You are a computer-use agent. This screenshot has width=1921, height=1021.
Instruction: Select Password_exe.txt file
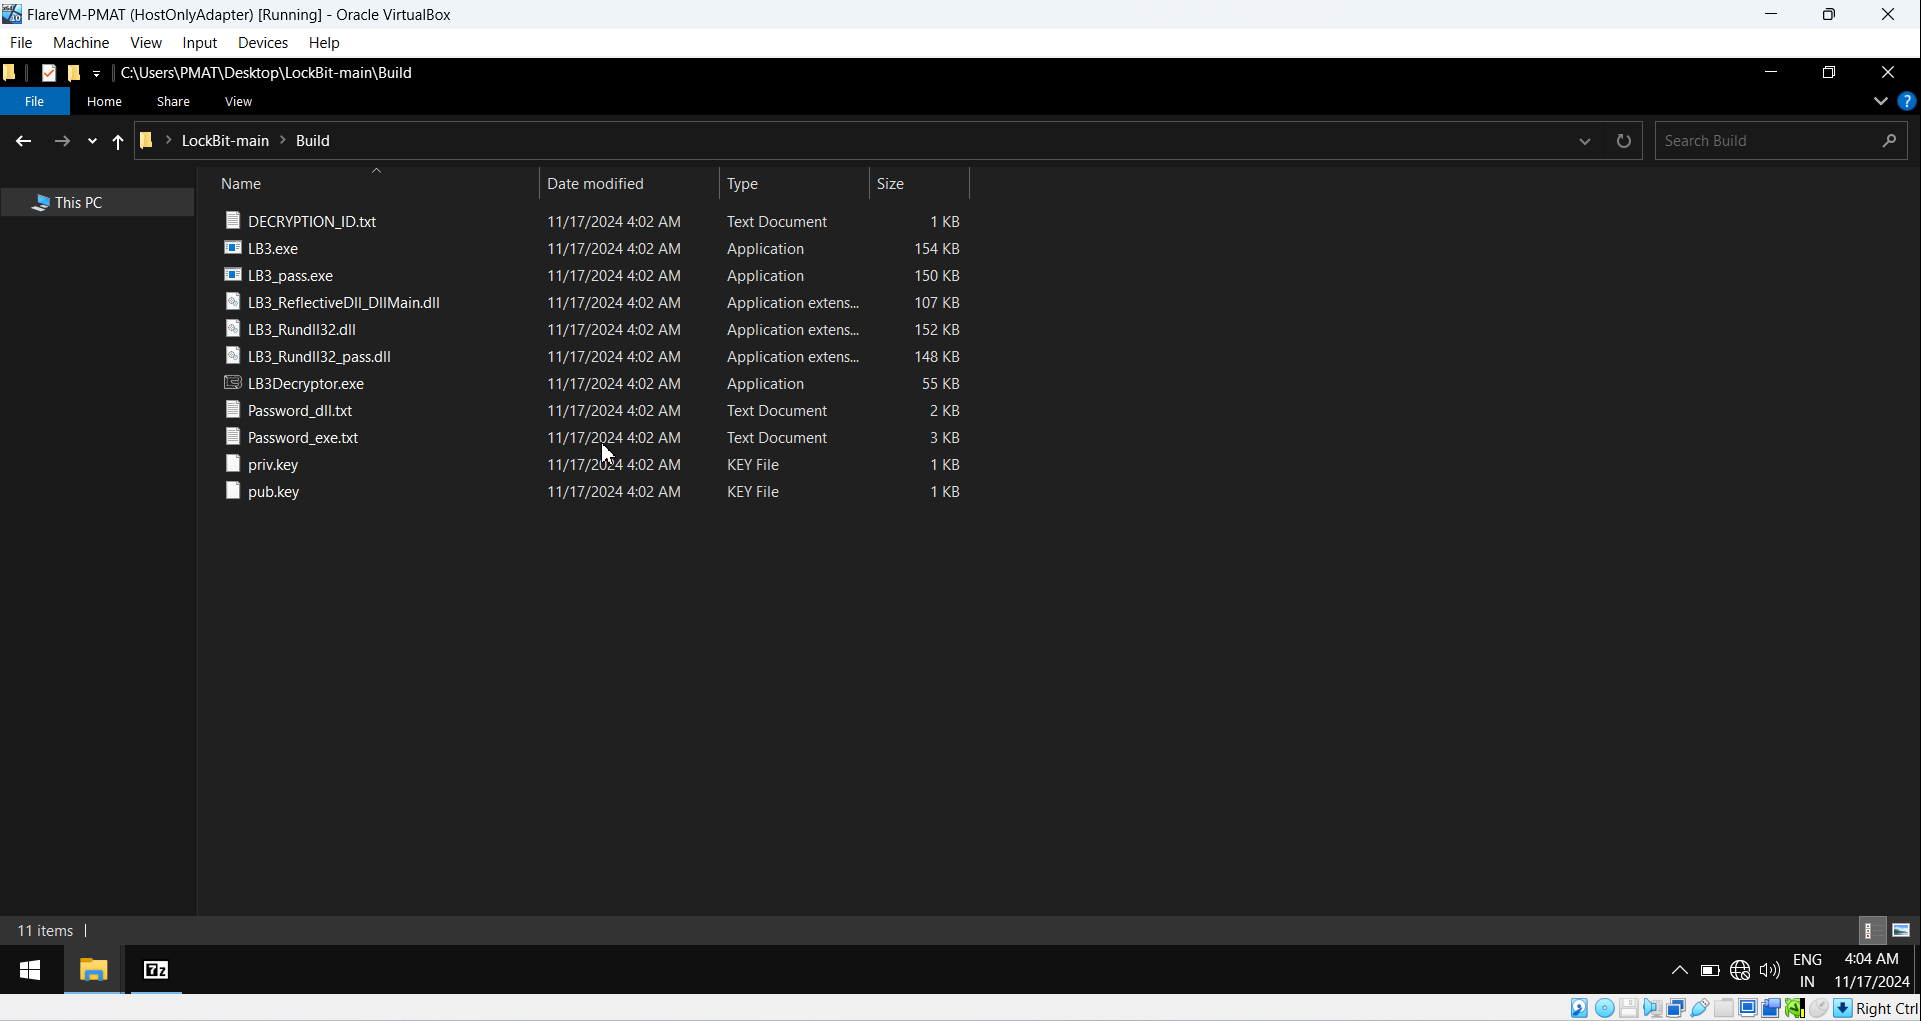(302, 437)
